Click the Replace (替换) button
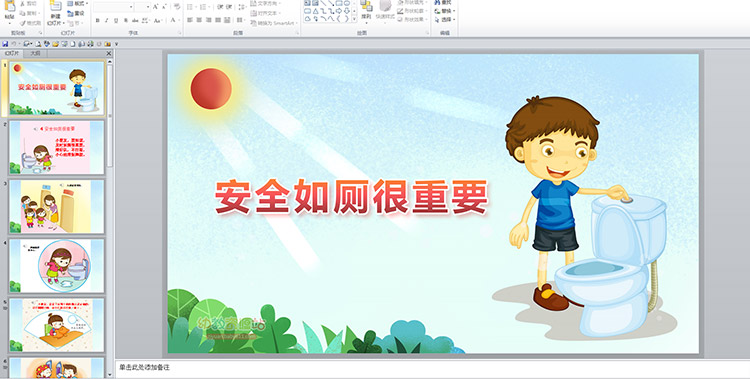750x379 pixels. pos(445,11)
